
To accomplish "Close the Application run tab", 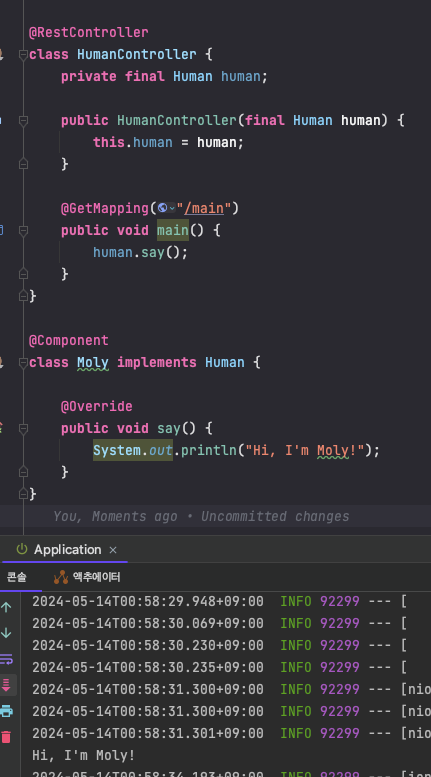I will coord(113,550).
